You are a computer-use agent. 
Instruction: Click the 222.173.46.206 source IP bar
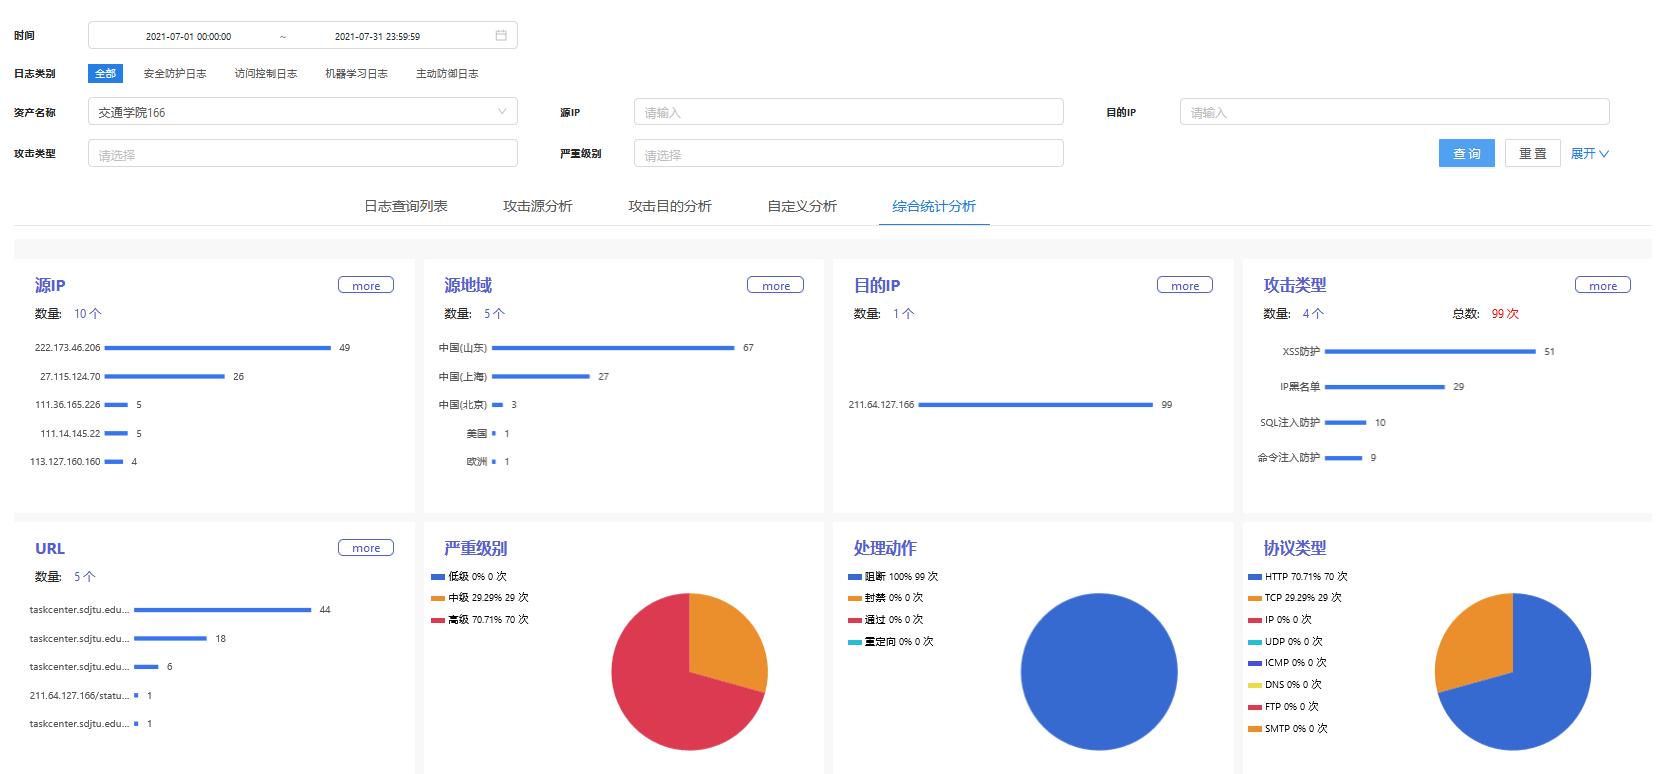point(218,348)
